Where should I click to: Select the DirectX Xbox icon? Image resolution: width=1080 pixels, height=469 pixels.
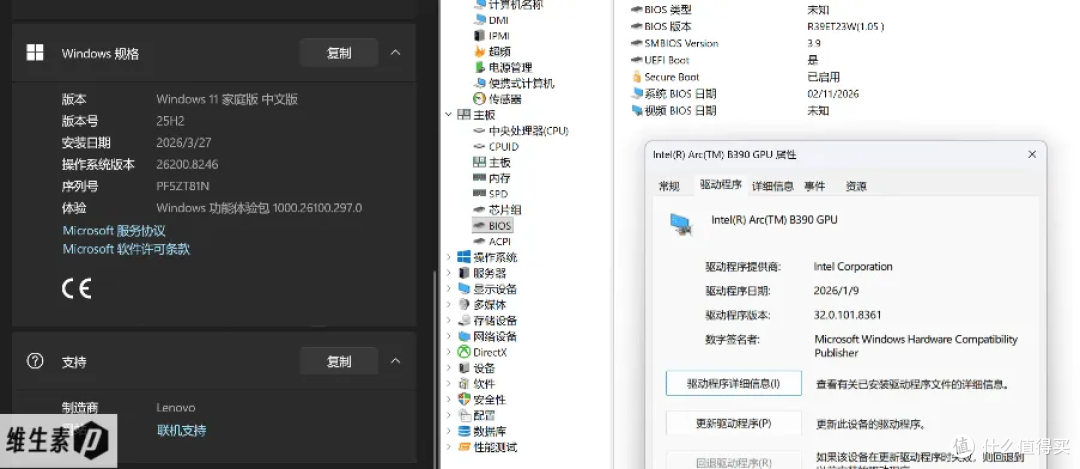464,352
